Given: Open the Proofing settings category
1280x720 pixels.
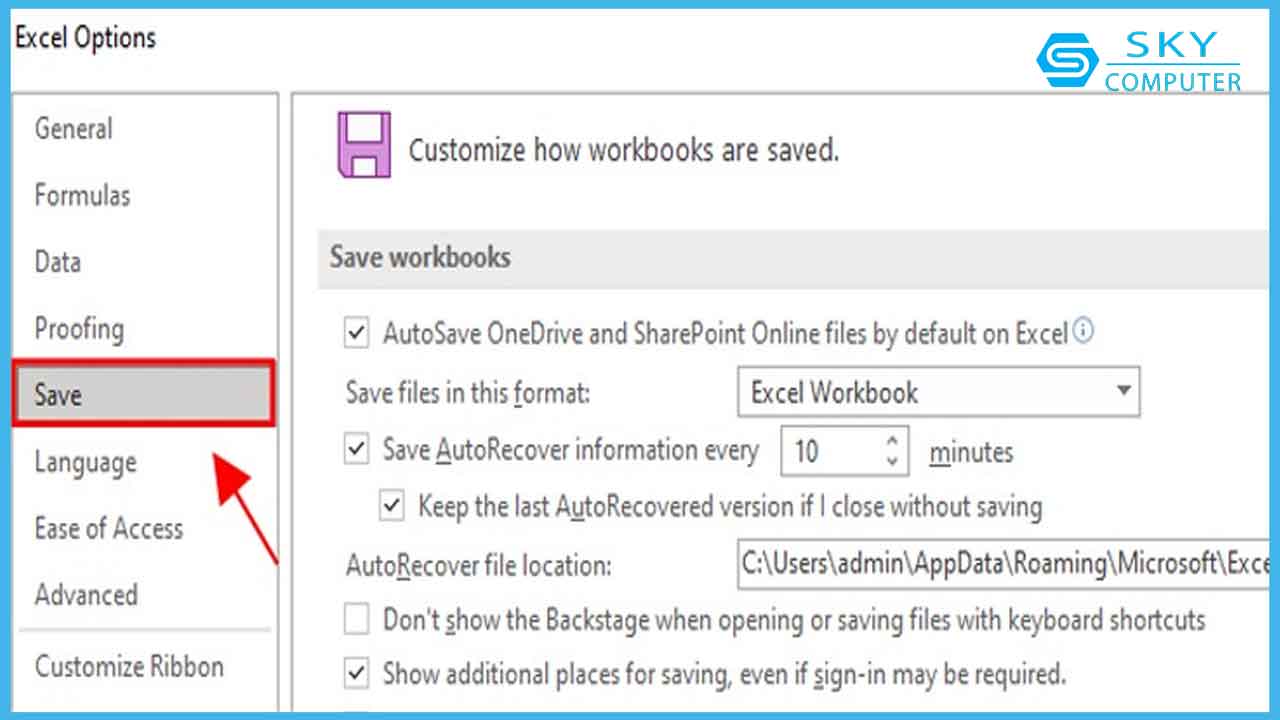Looking at the screenshot, I should pos(79,328).
